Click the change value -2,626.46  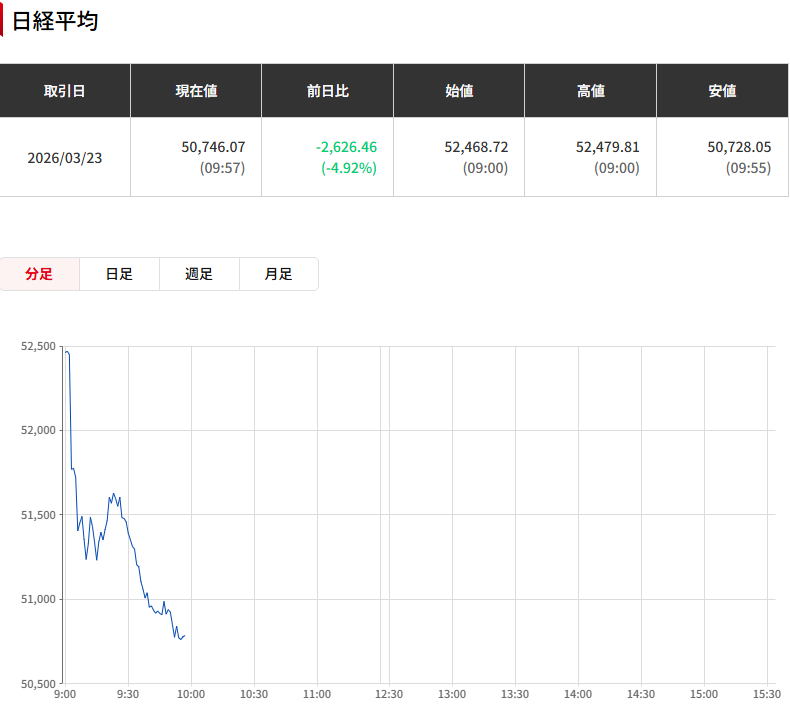pos(346,147)
